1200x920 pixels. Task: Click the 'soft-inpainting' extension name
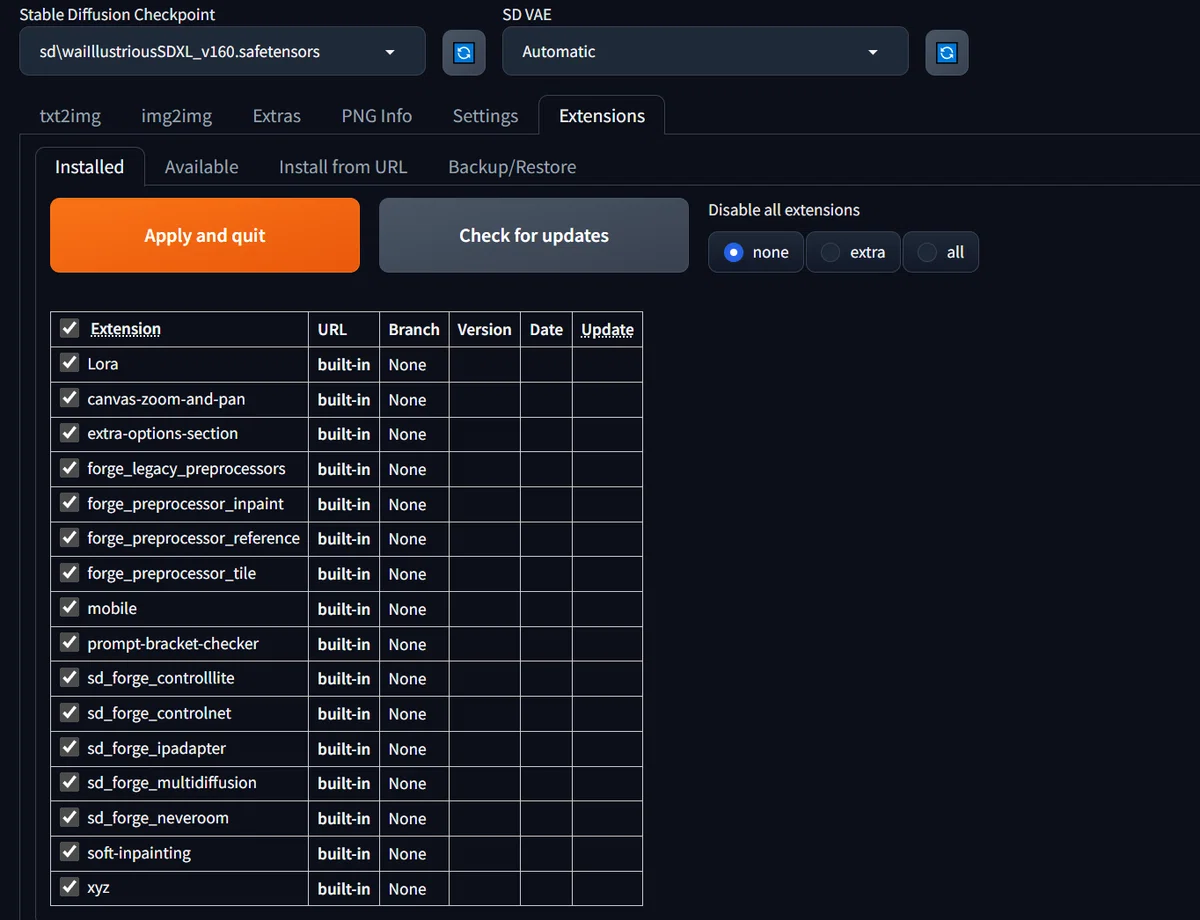point(139,853)
